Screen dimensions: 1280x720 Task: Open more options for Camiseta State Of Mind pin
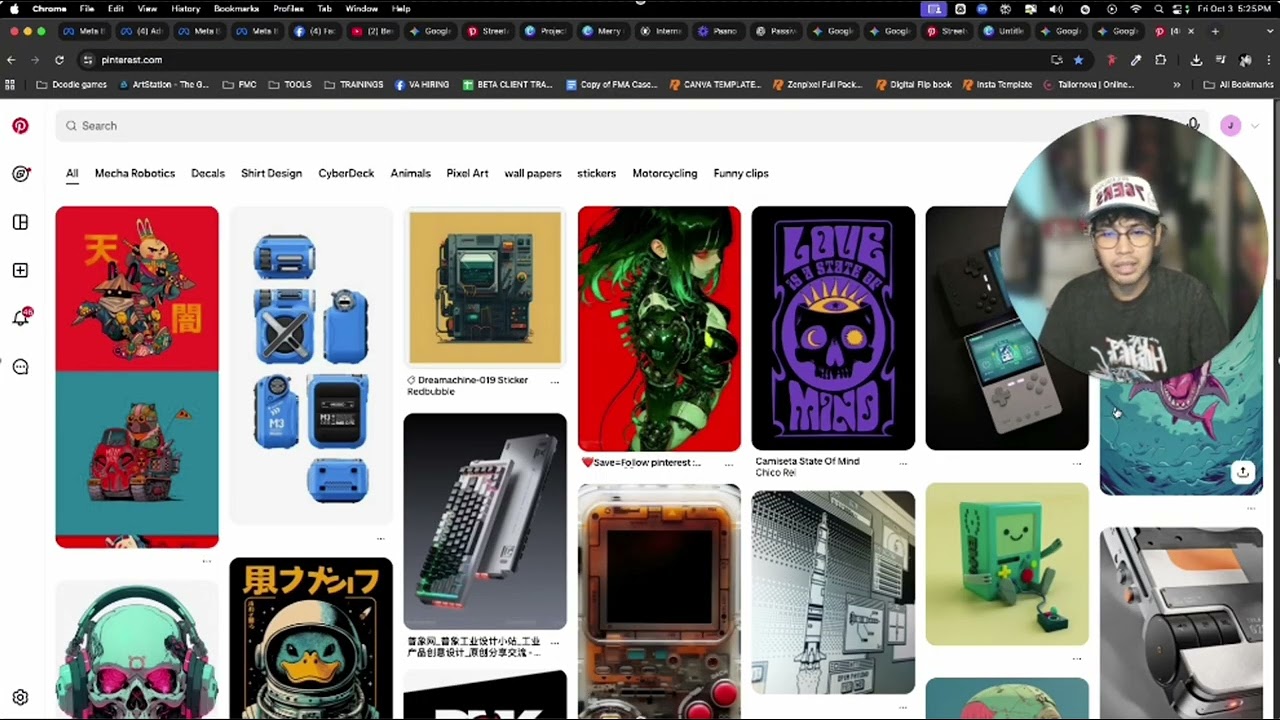pyautogui.click(x=903, y=463)
